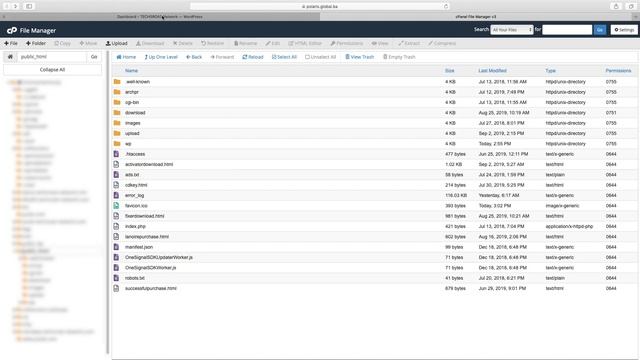The height and width of the screenshot is (360, 640).
Task: Sort files by Permissions column
Action: (x=618, y=71)
